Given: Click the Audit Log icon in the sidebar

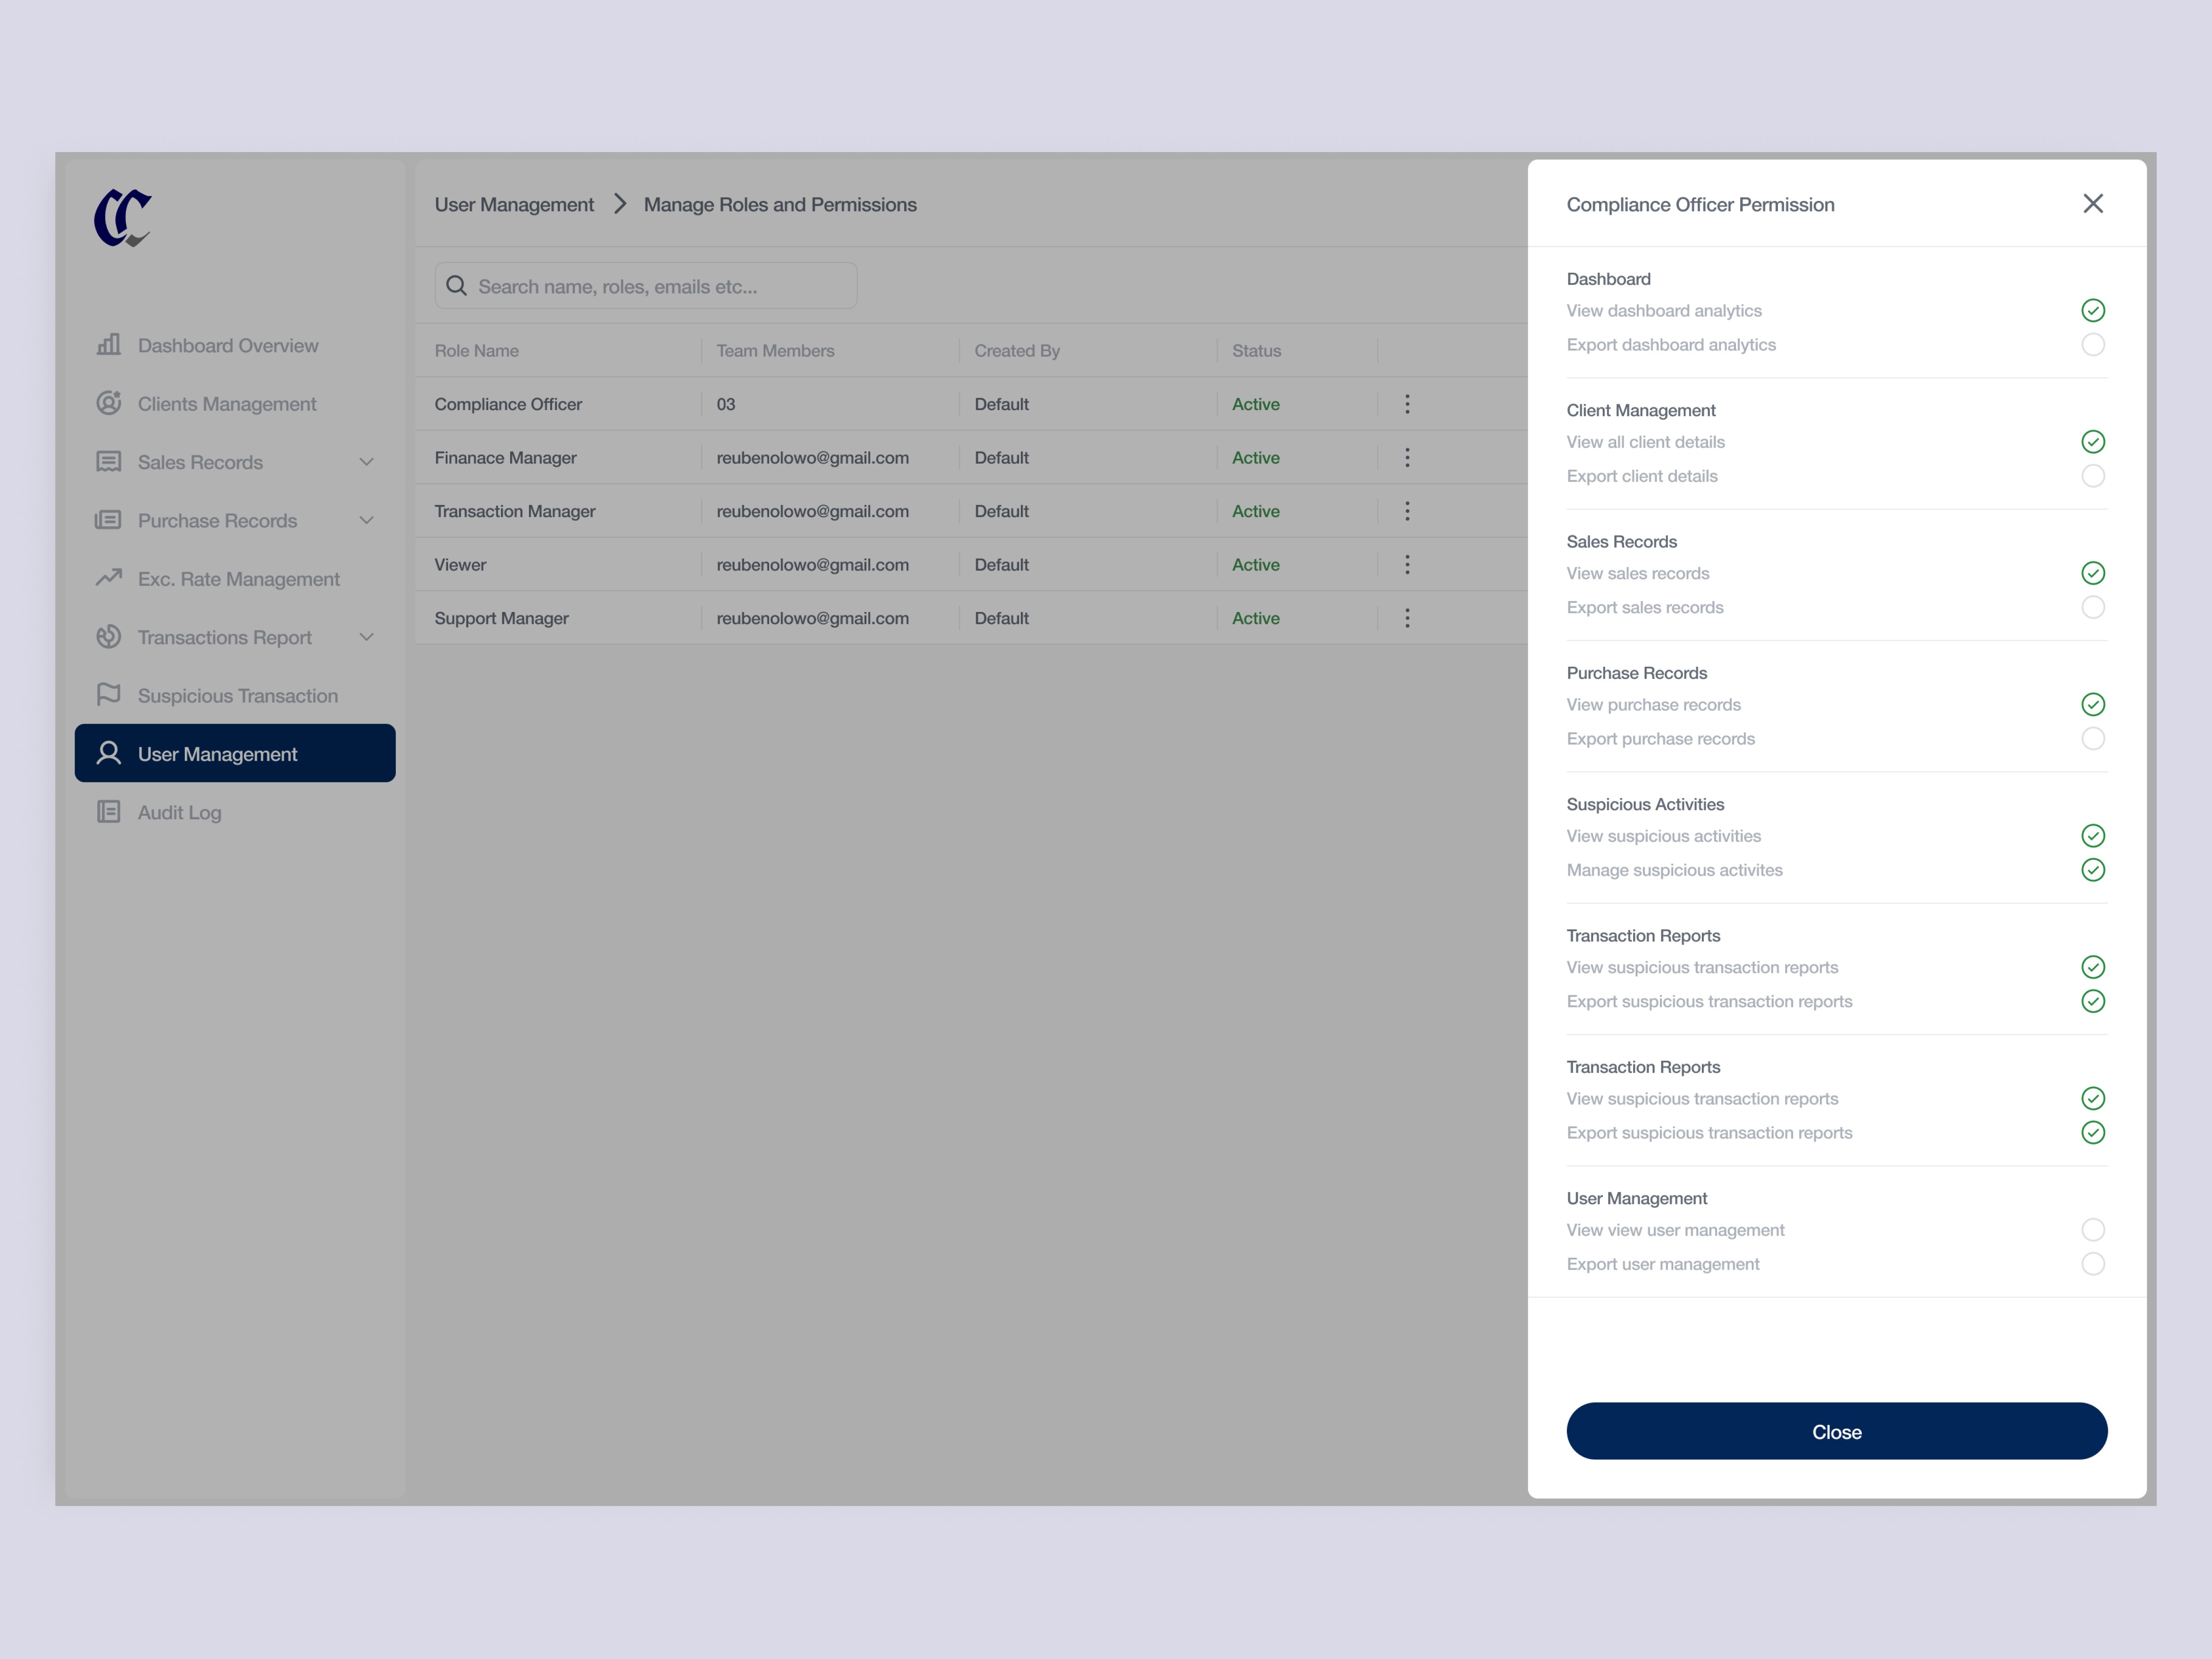Looking at the screenshot, I should tap(108, 812).
